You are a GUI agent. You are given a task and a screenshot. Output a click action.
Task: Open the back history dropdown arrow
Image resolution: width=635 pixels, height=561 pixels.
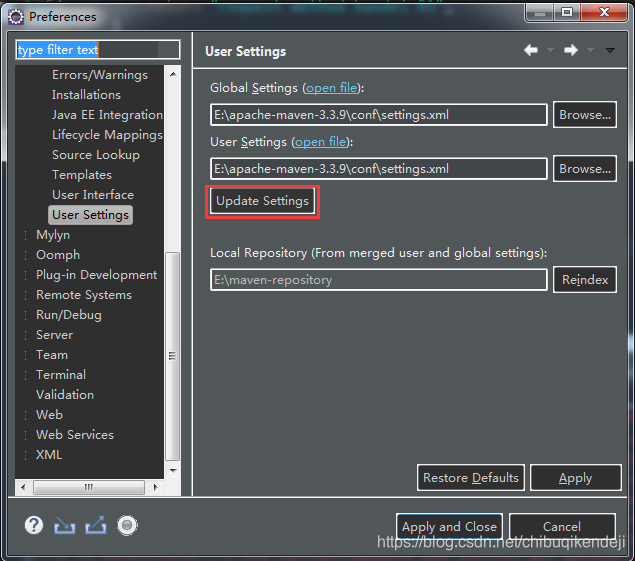(x=550, y=50)
